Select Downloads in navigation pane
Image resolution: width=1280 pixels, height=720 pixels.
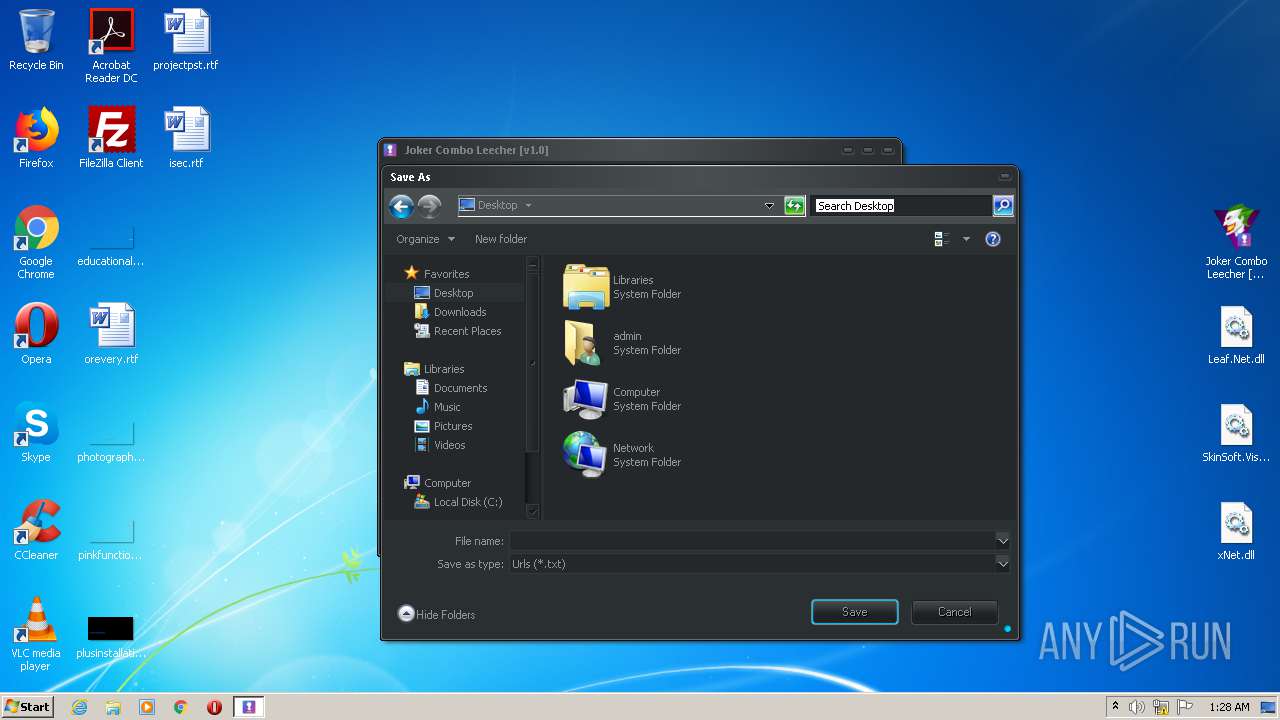pyautogui.click(x=450, y=312)
